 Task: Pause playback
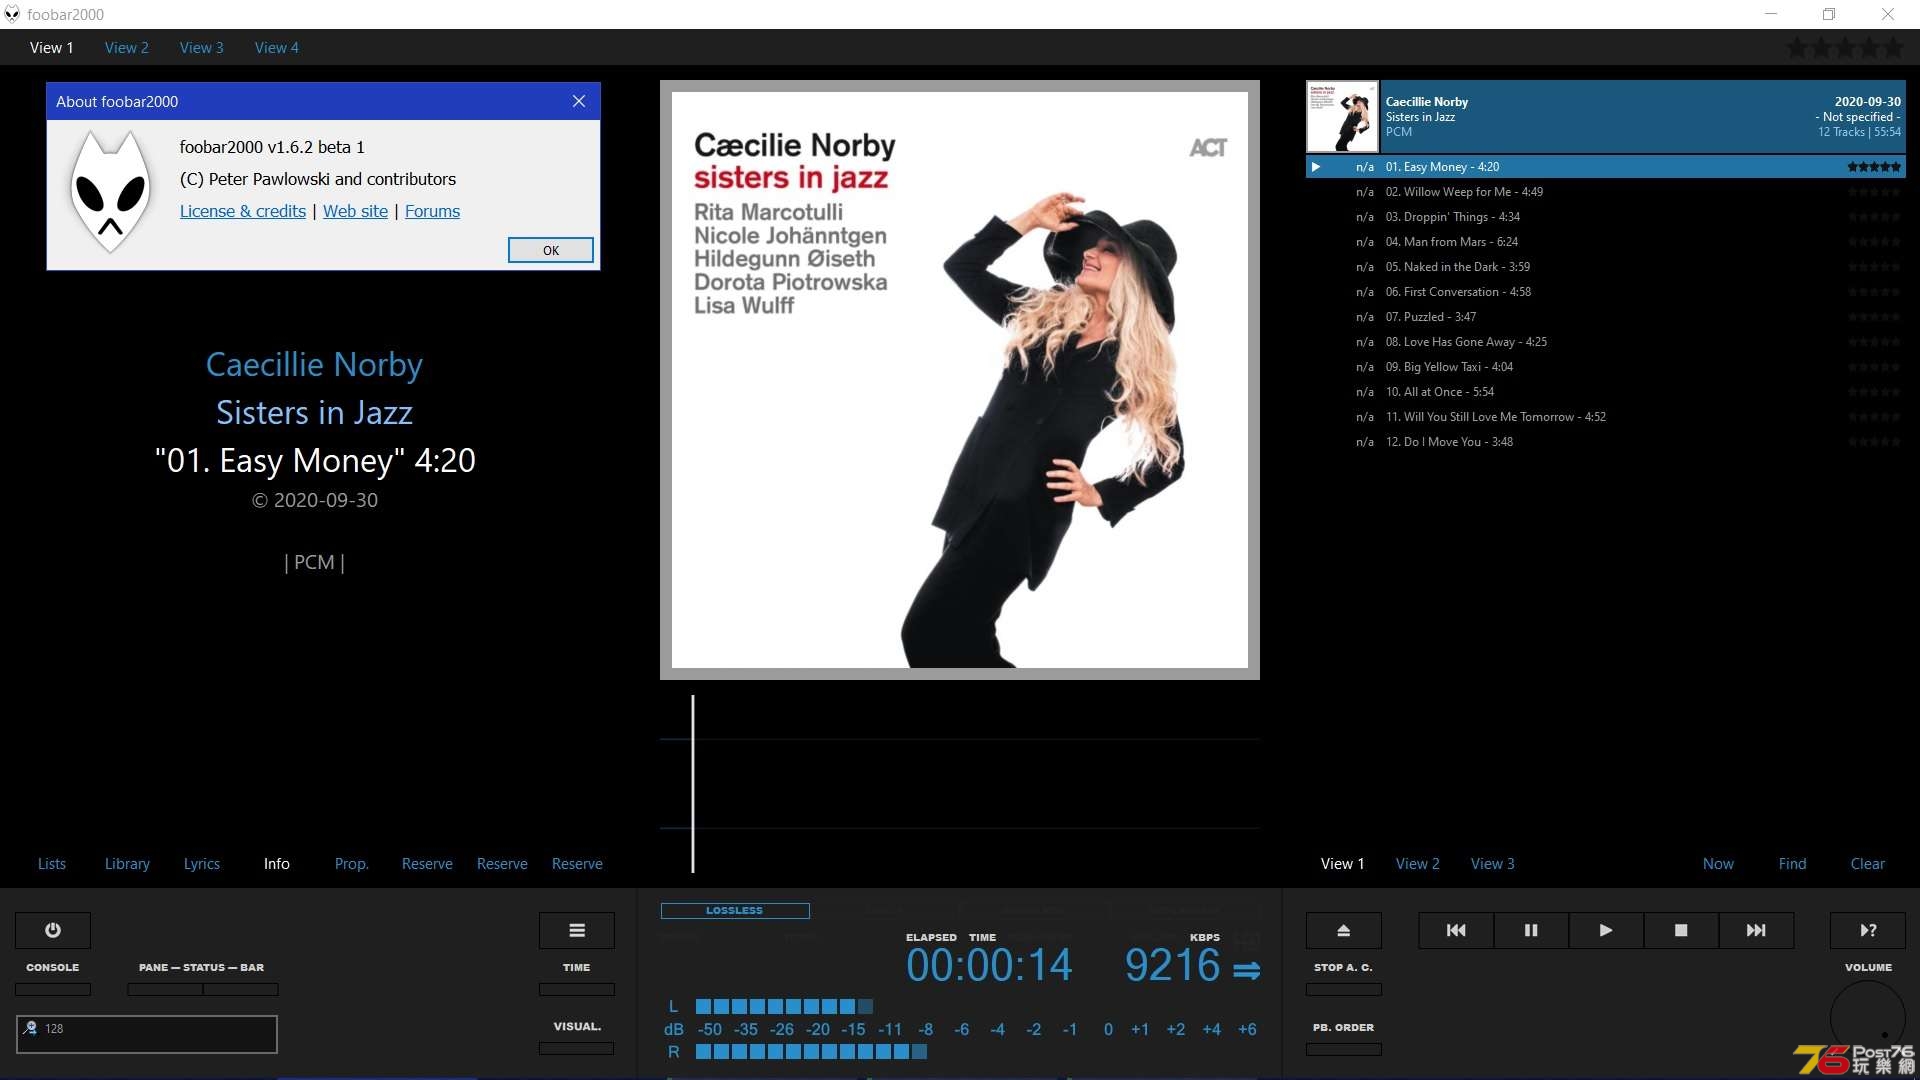[x=1531, y=930]
